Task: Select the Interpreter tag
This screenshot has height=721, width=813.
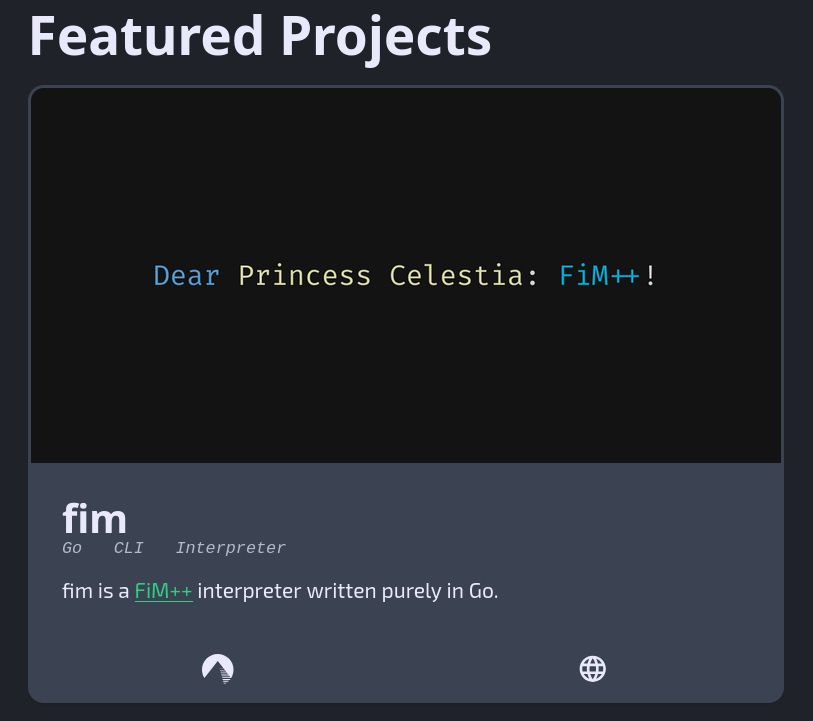Action: point(230,548)
